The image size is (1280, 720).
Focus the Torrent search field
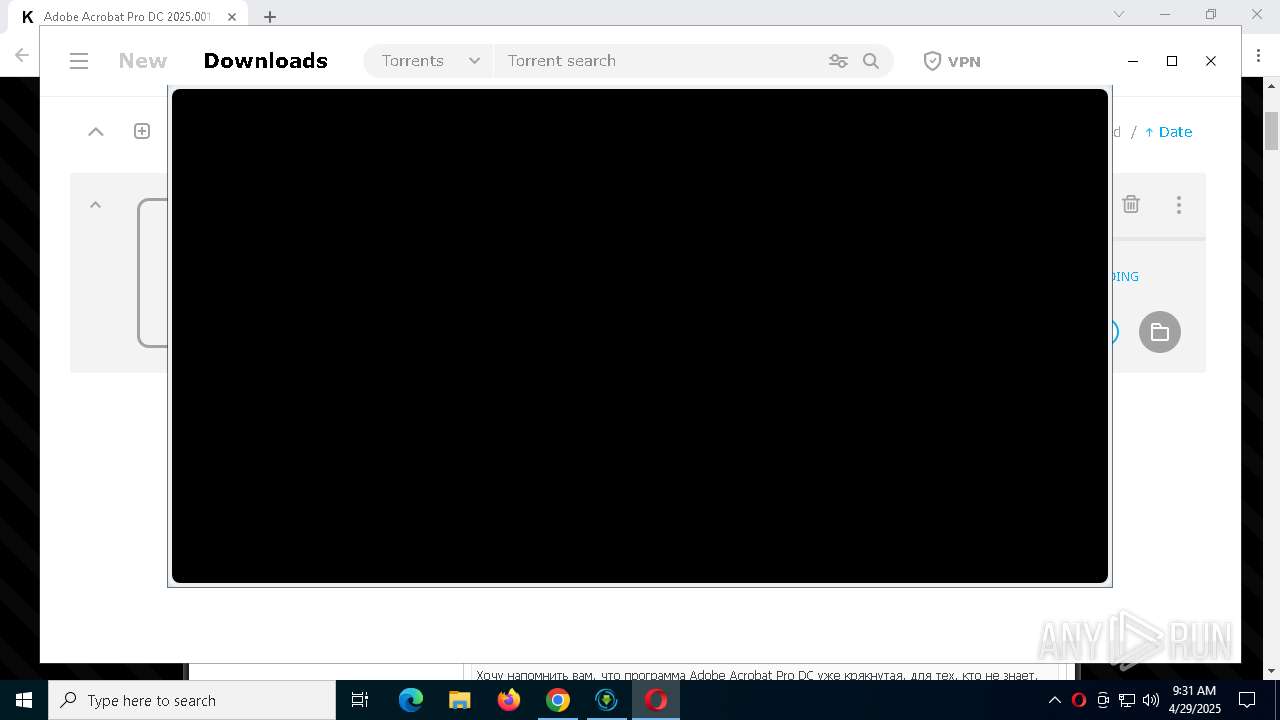tap(660, 61)
